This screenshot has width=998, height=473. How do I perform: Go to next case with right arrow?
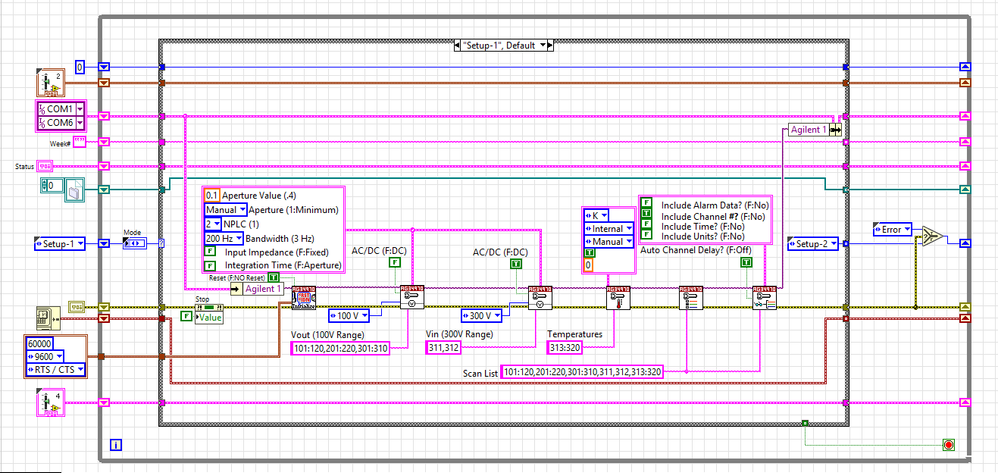[550, 45]
